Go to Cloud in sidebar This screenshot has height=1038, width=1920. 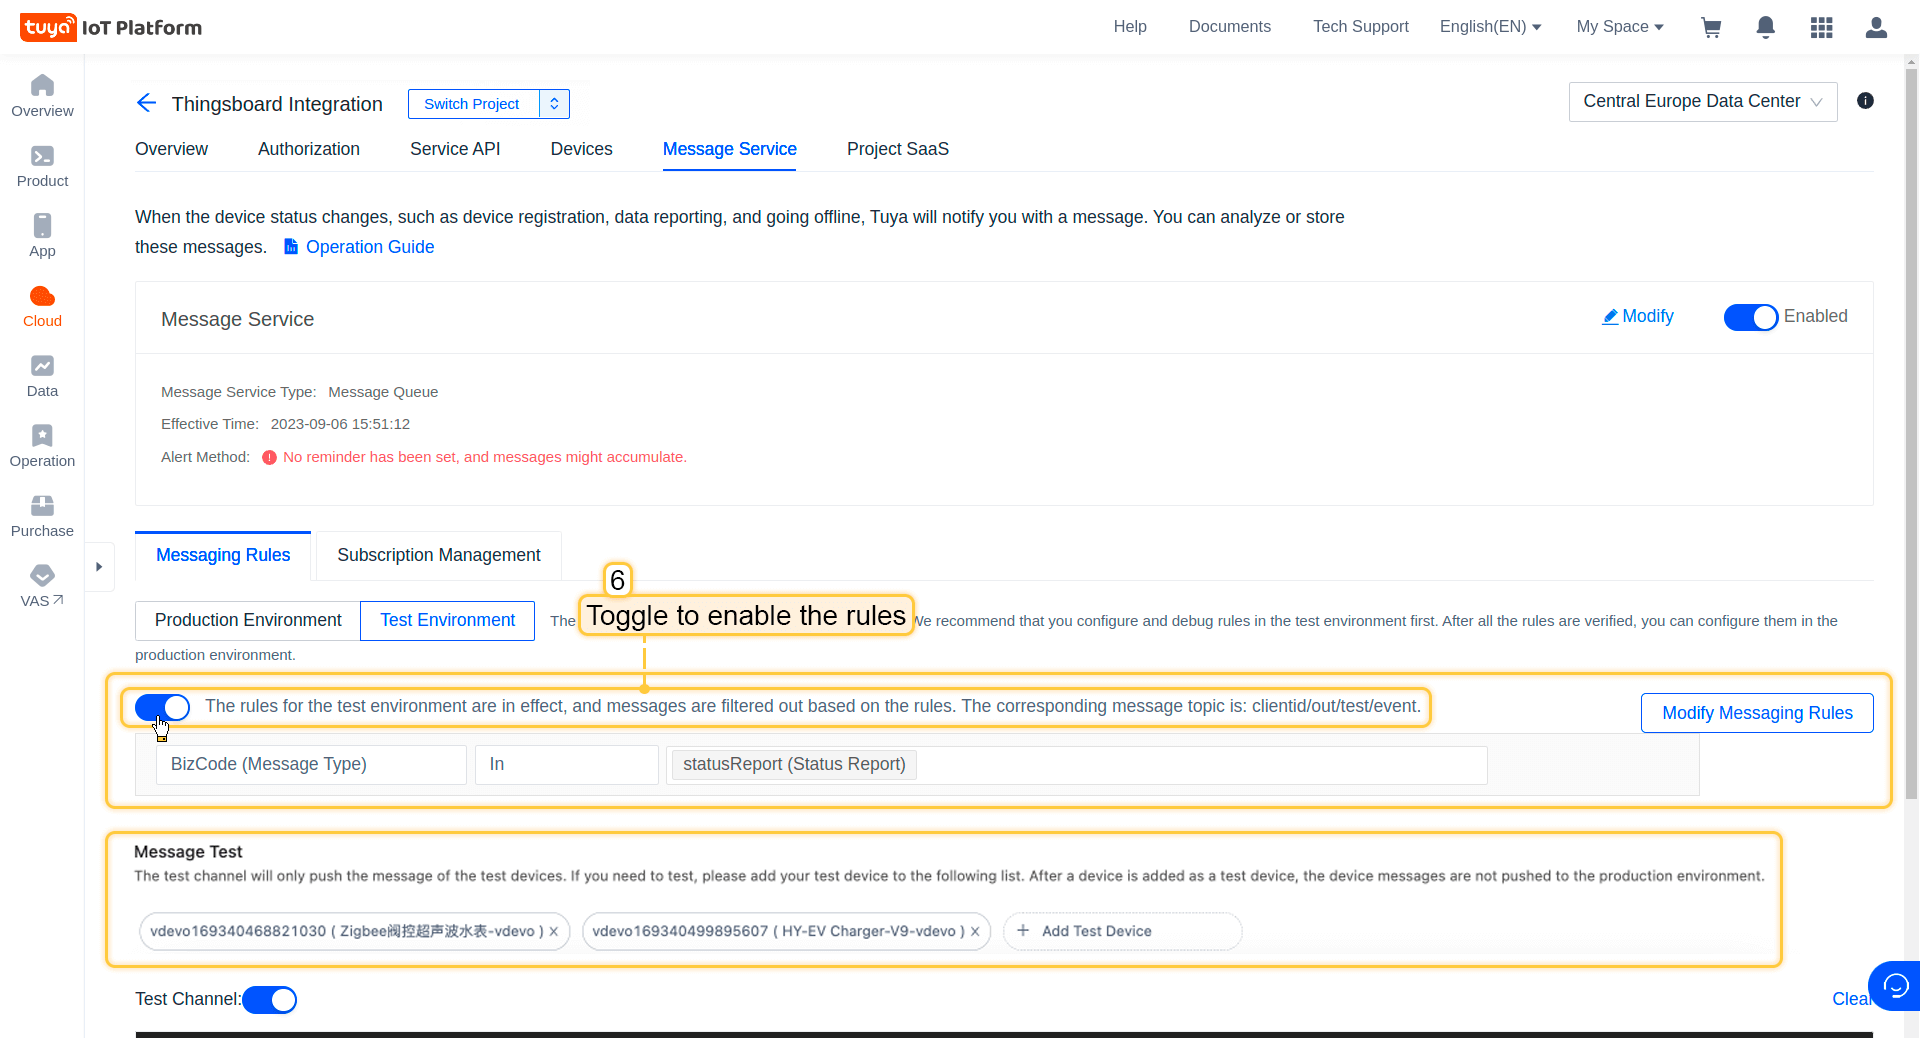pyautogui.click(x=42, y=306)
